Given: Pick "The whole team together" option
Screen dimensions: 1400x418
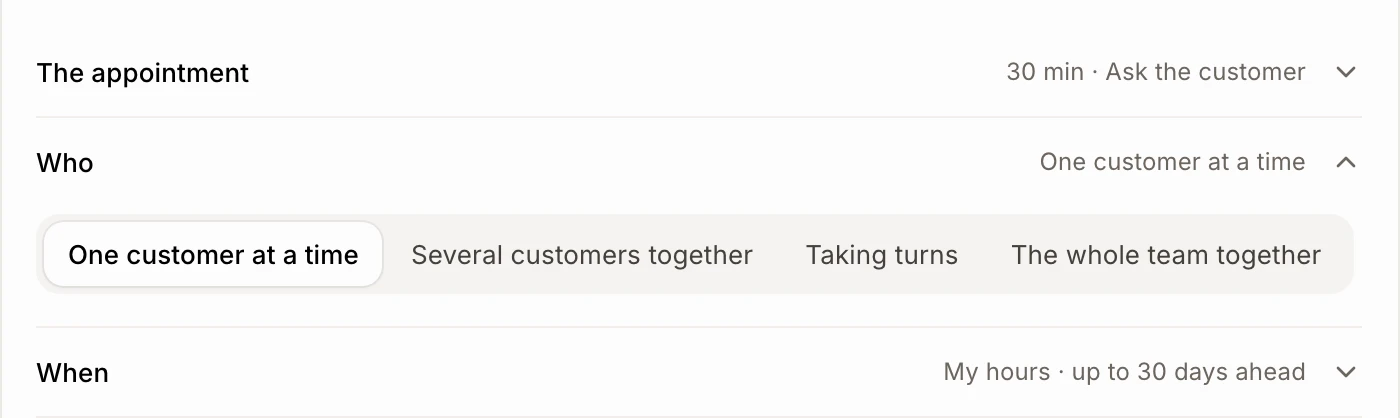Looking at the screenshot, I should (x=1166, y=255).
